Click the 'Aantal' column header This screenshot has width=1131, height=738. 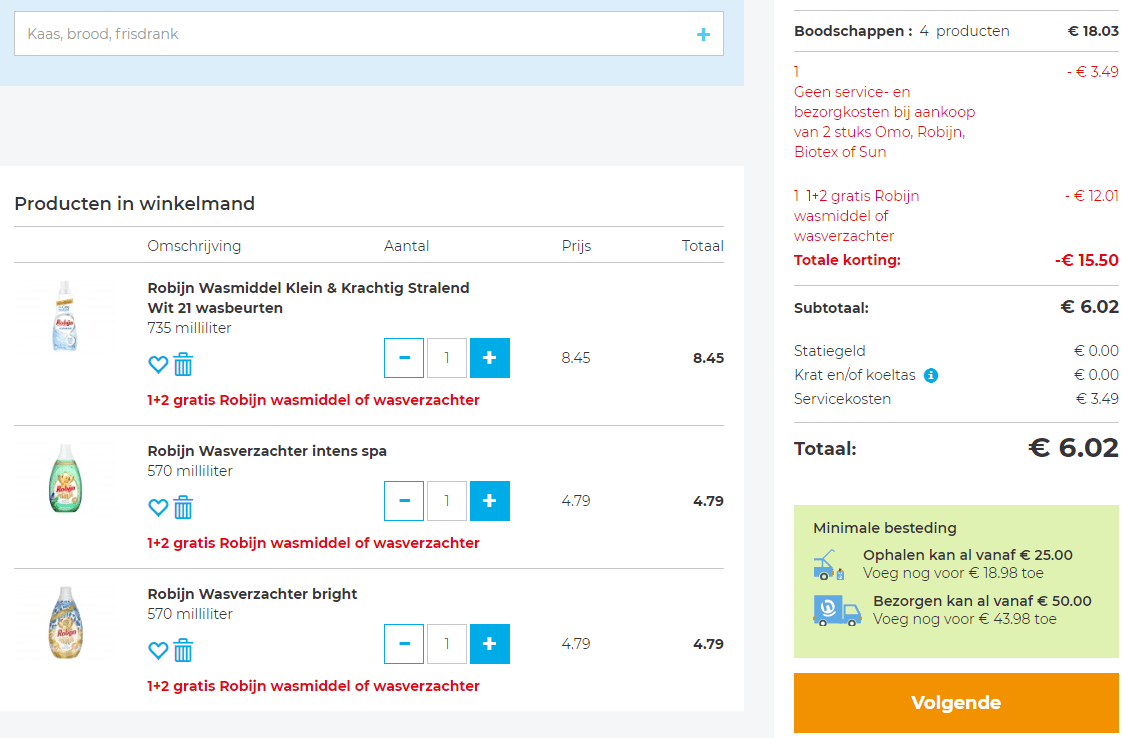pos(406,246)
